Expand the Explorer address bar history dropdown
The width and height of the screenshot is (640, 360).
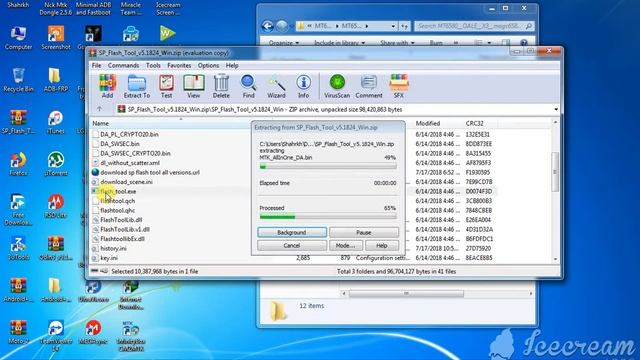pos(393,26)
